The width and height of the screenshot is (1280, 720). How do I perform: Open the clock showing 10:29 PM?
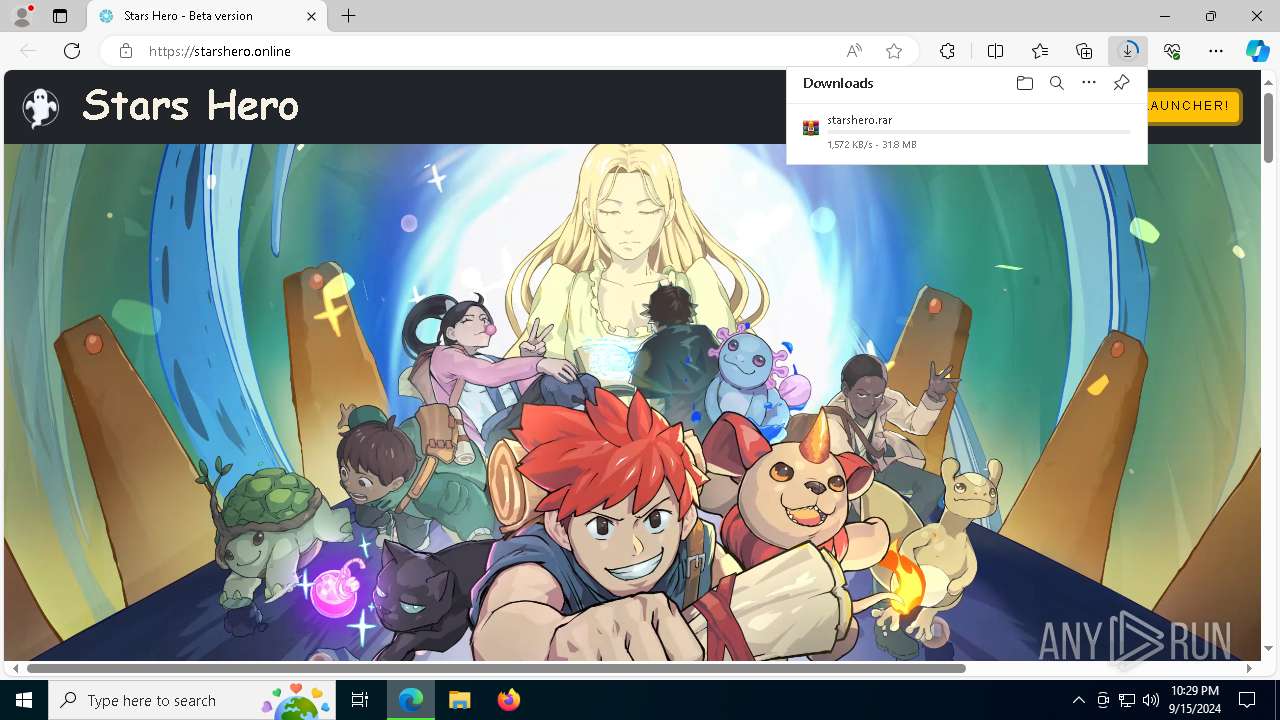coord(1194,700)
